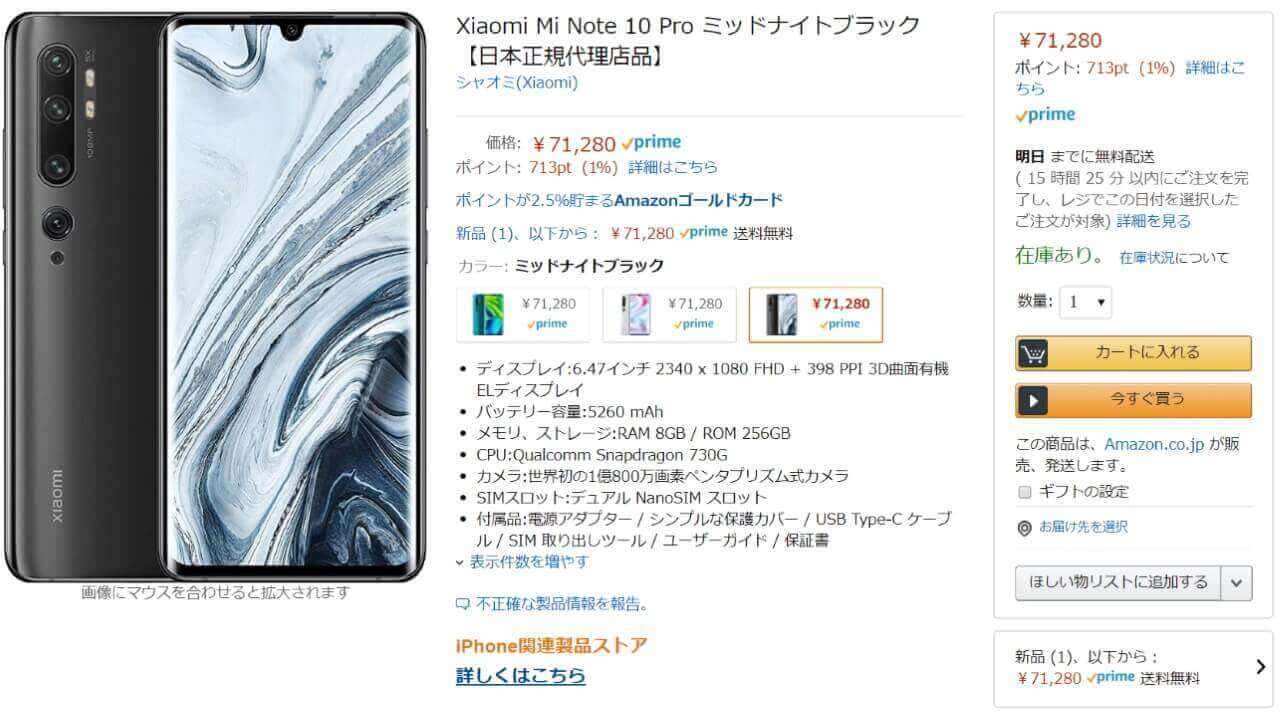This screenshot has height=720, width=1280.
Task: Click the Mi Note 10 Pro product image
Action: 214,297
